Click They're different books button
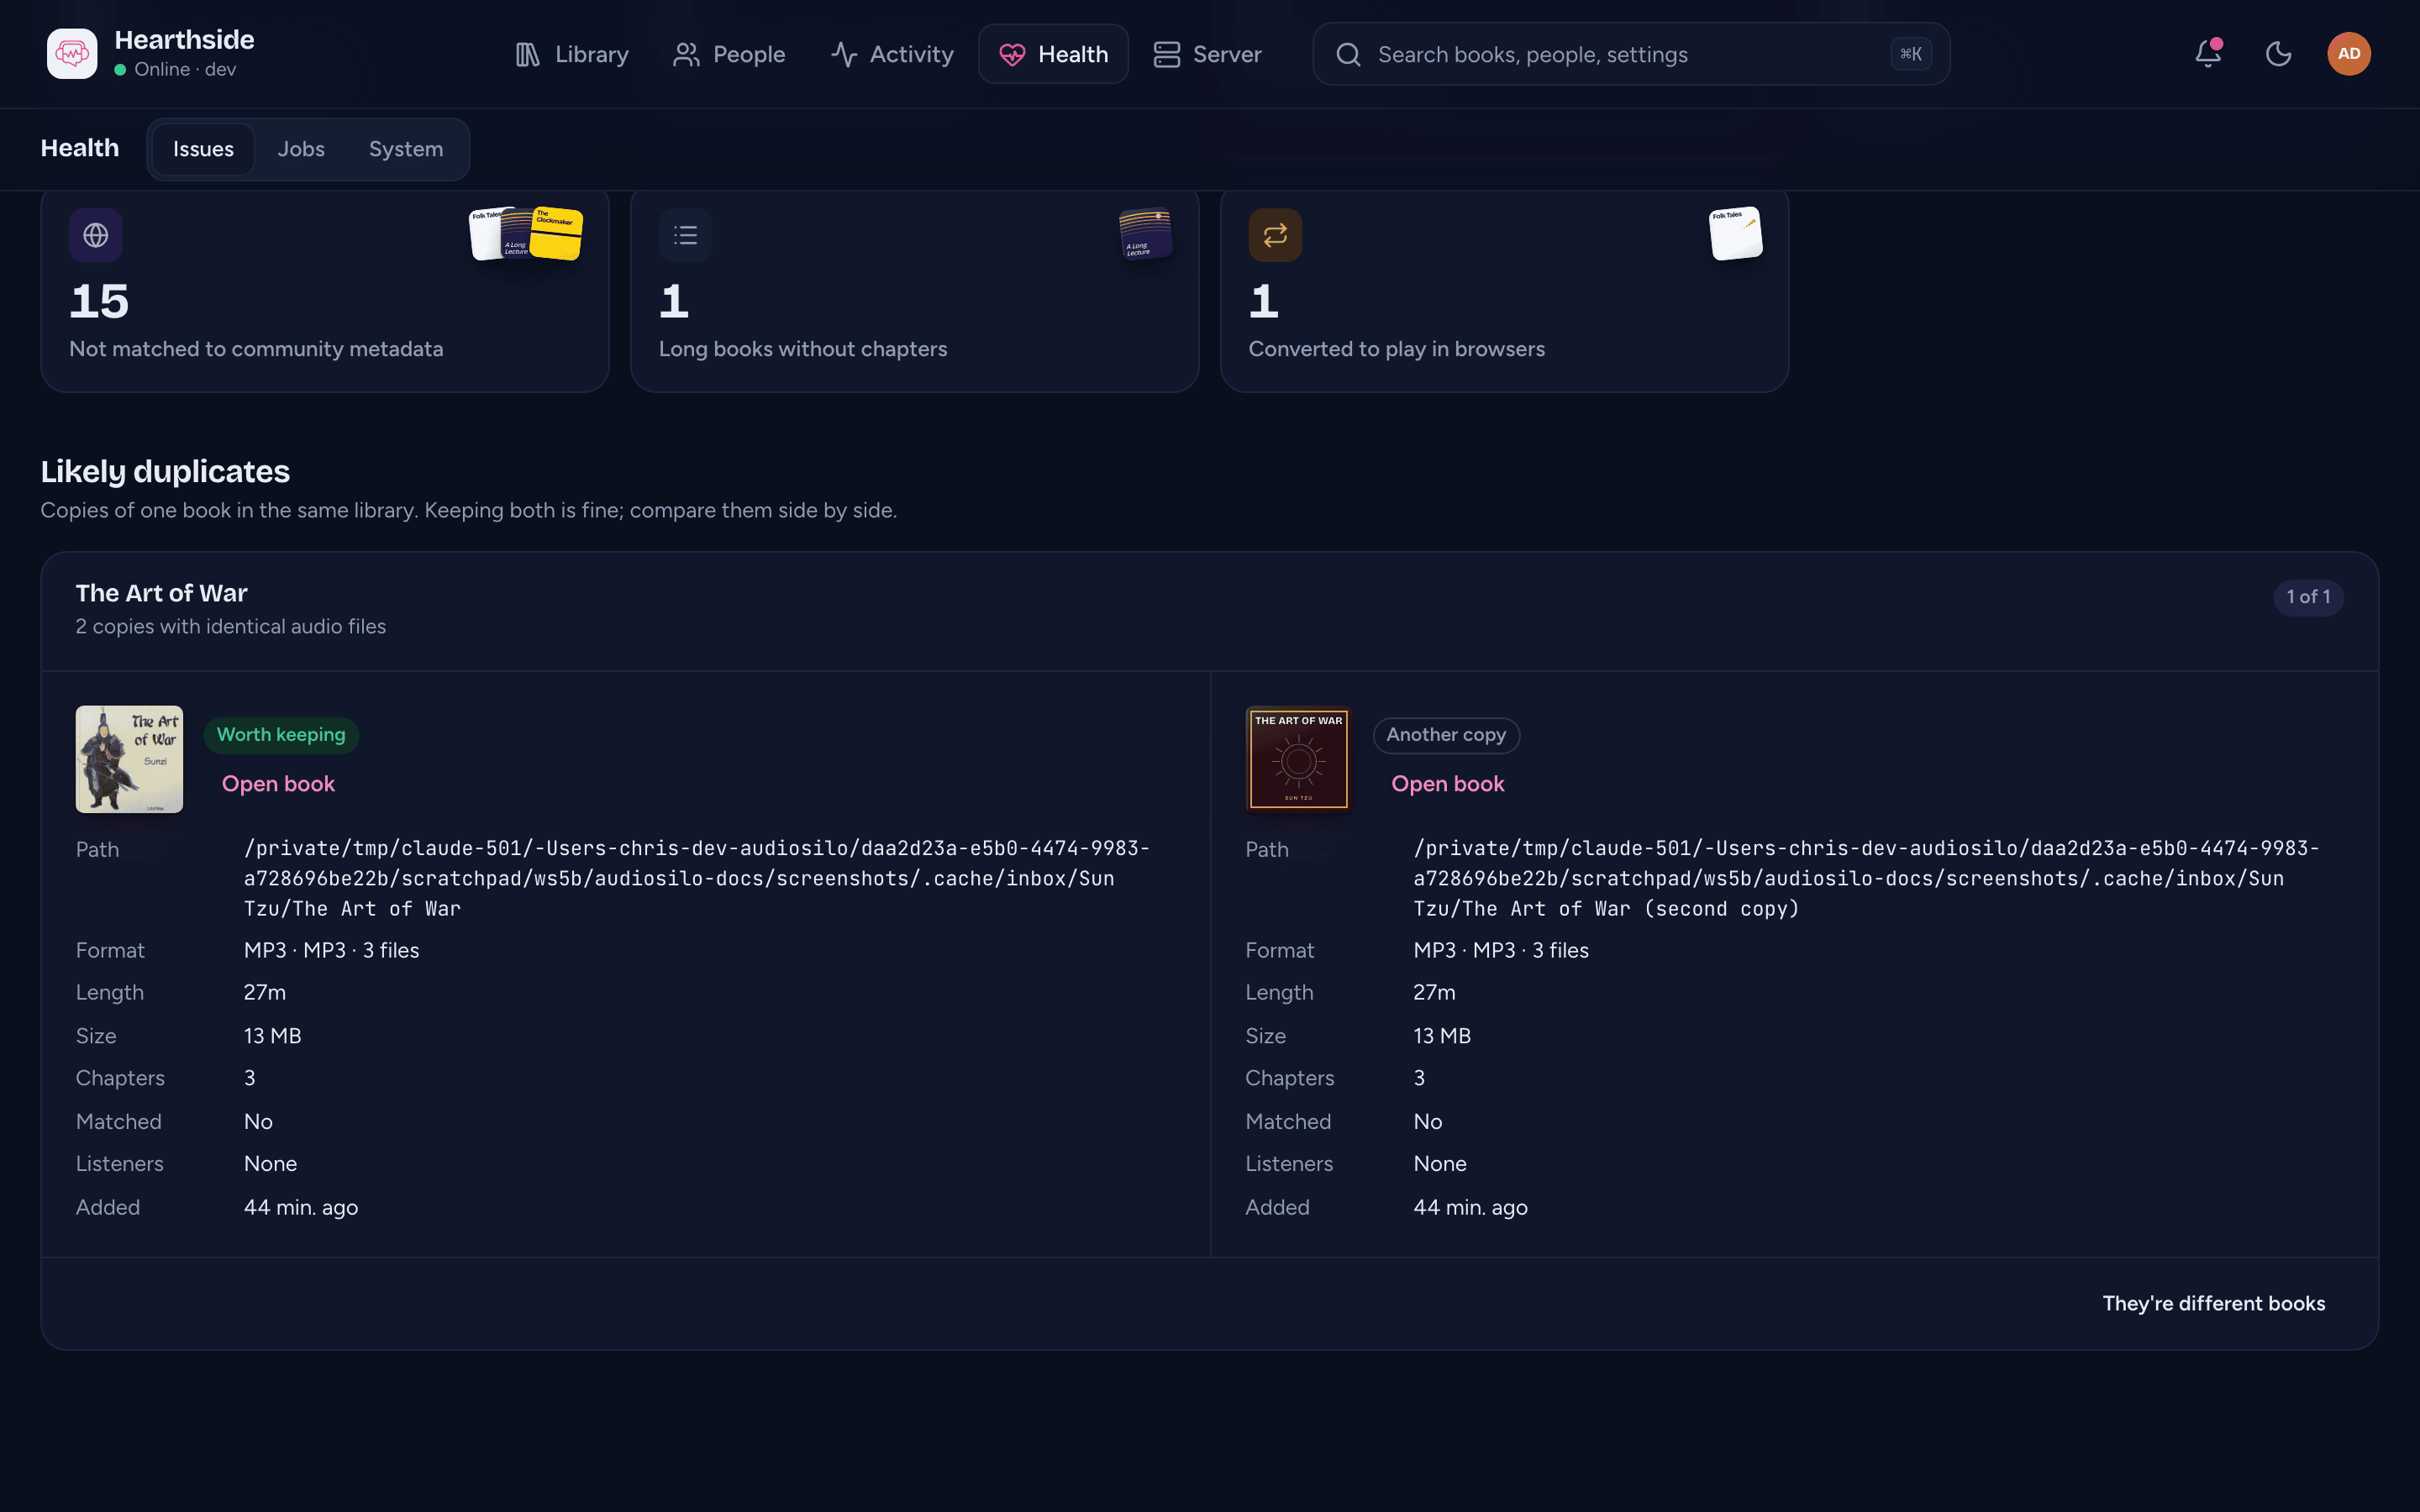The height and width of the screenshot is (1512, 2420). coord(2213,1303)
